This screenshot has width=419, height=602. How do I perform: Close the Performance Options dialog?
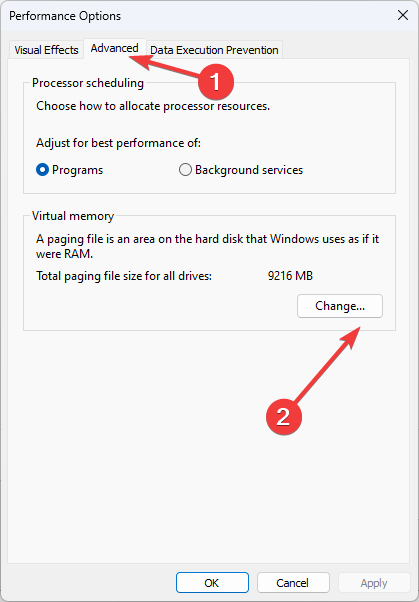(x=403, y=15)
